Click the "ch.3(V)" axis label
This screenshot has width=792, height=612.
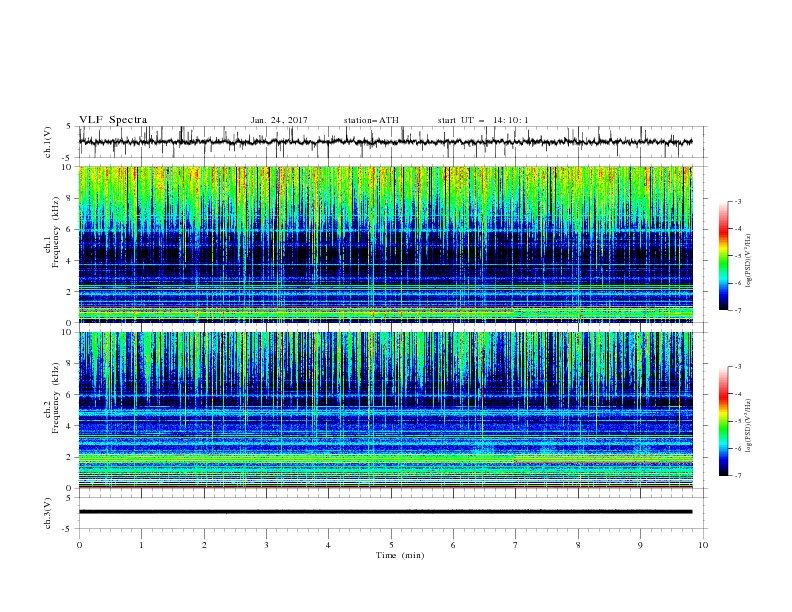point(48,513)
